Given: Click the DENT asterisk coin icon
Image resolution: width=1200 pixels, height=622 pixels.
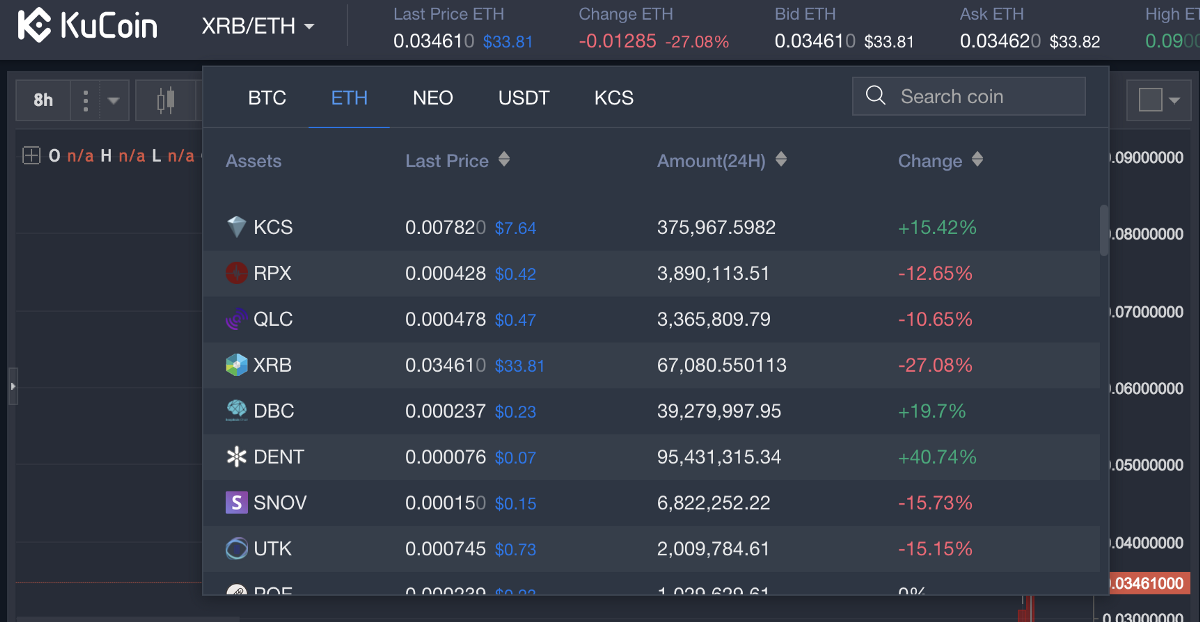Looking at the screenshot, I should [236, 457].
